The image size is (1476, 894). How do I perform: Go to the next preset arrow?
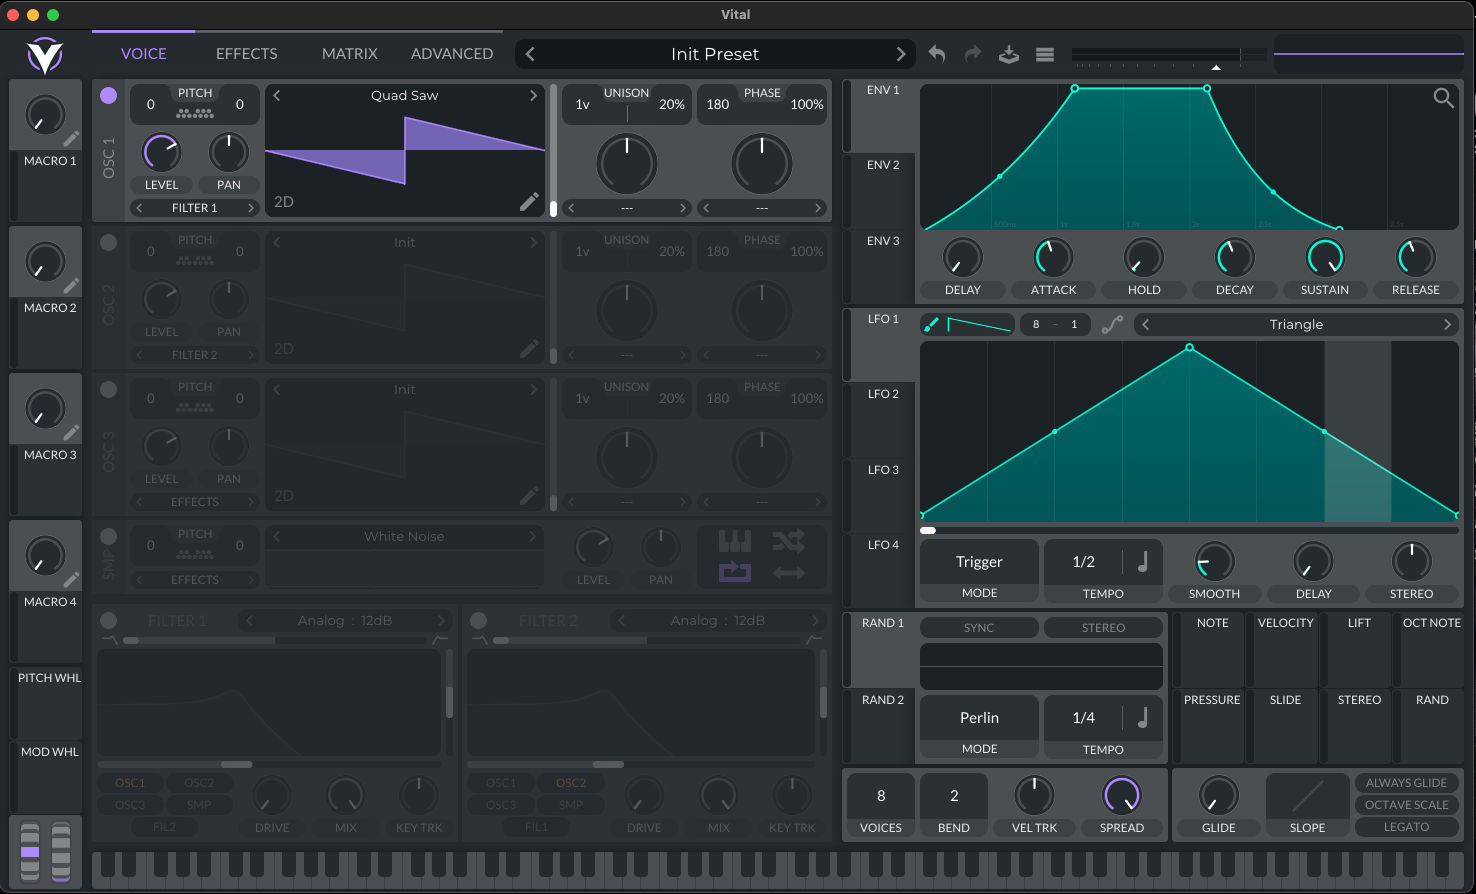click(900, 54)
